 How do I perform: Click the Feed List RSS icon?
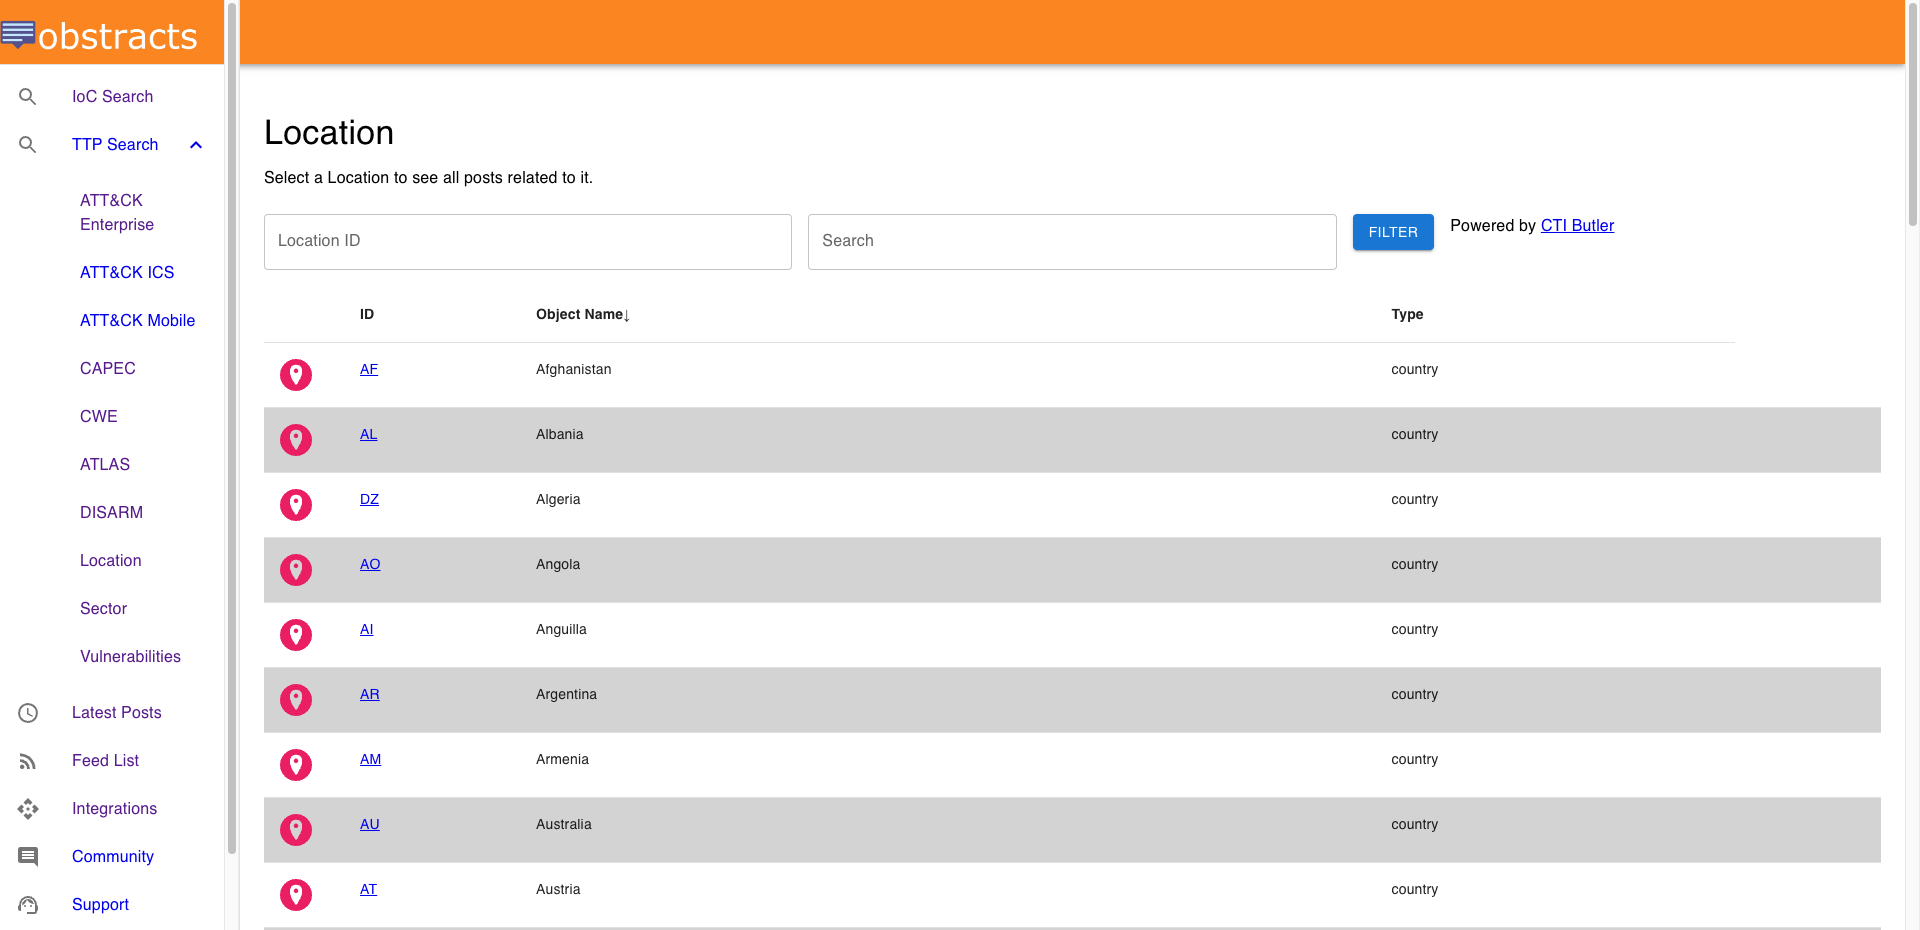(x=28, y=761)
